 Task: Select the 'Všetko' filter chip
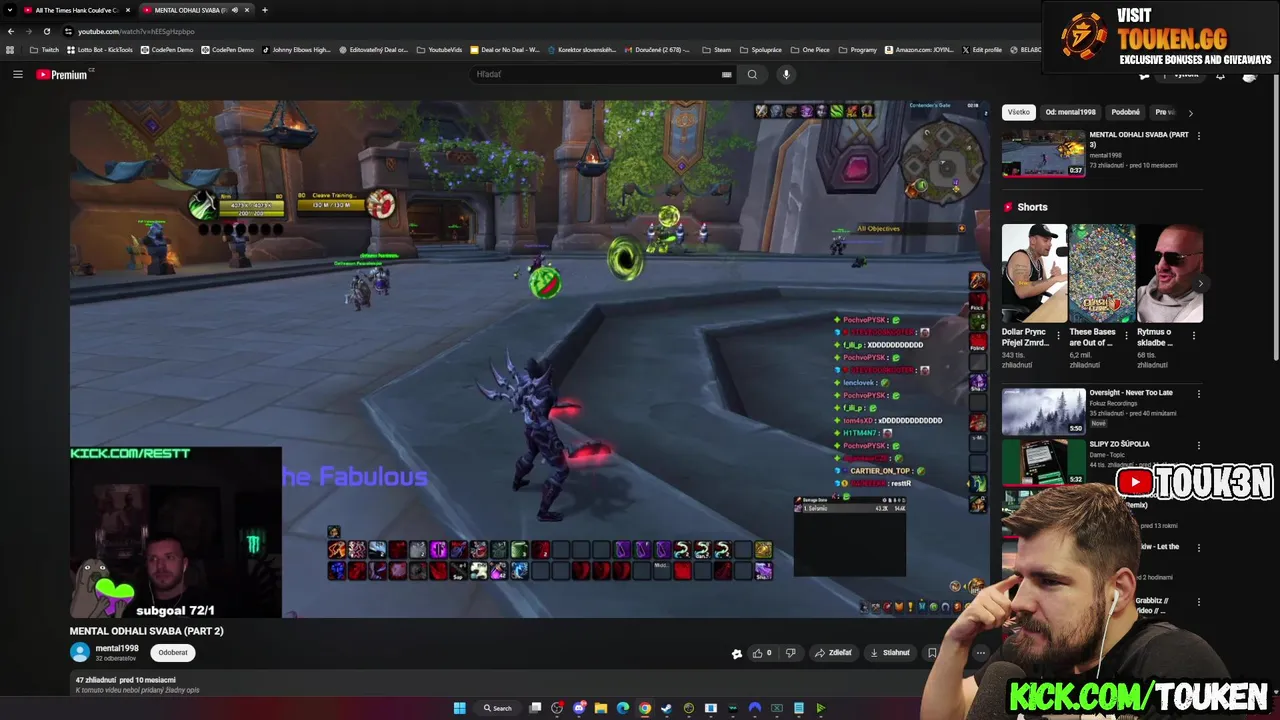(1018, 112)
